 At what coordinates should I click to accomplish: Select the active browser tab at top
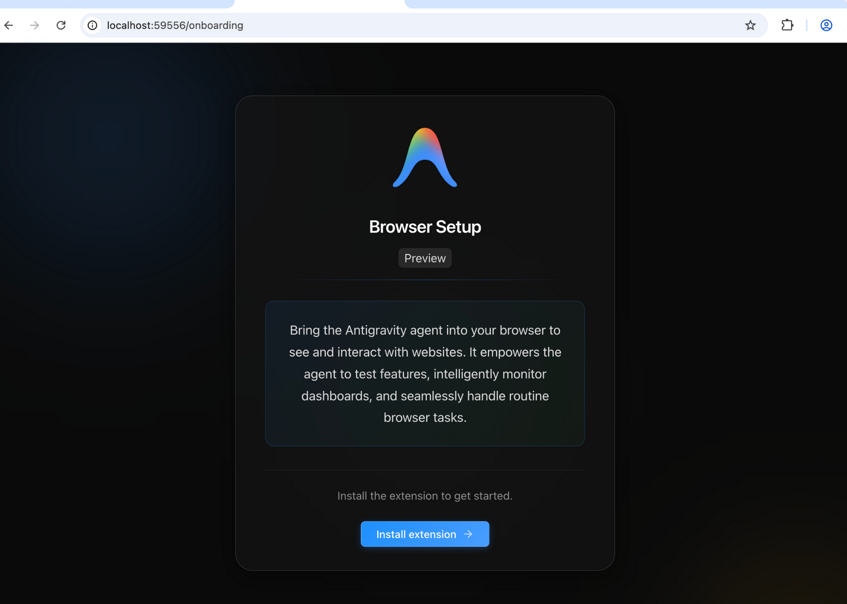click(319, 4)
